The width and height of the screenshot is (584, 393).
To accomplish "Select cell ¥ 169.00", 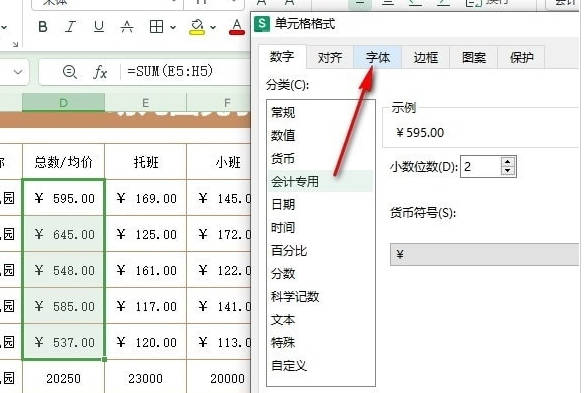I will point(146,198).
